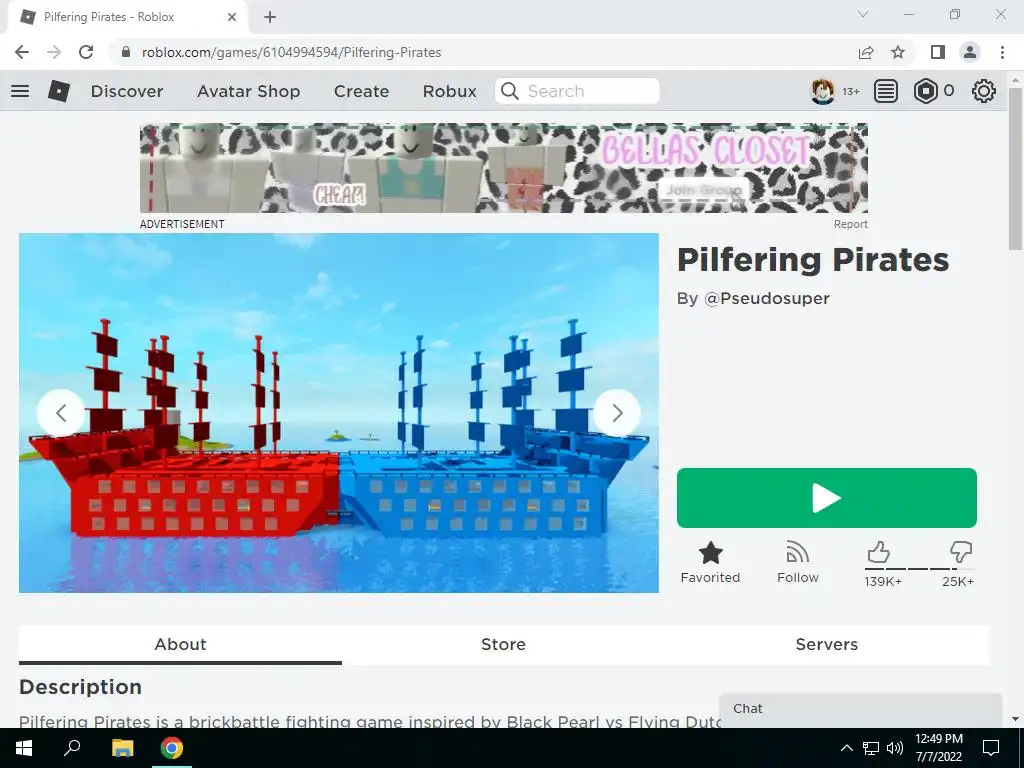Image resolution: width=1024 pixels, height=768 pixels.
Task: Open the notifications feed icon
Action: tap(886, 91)
